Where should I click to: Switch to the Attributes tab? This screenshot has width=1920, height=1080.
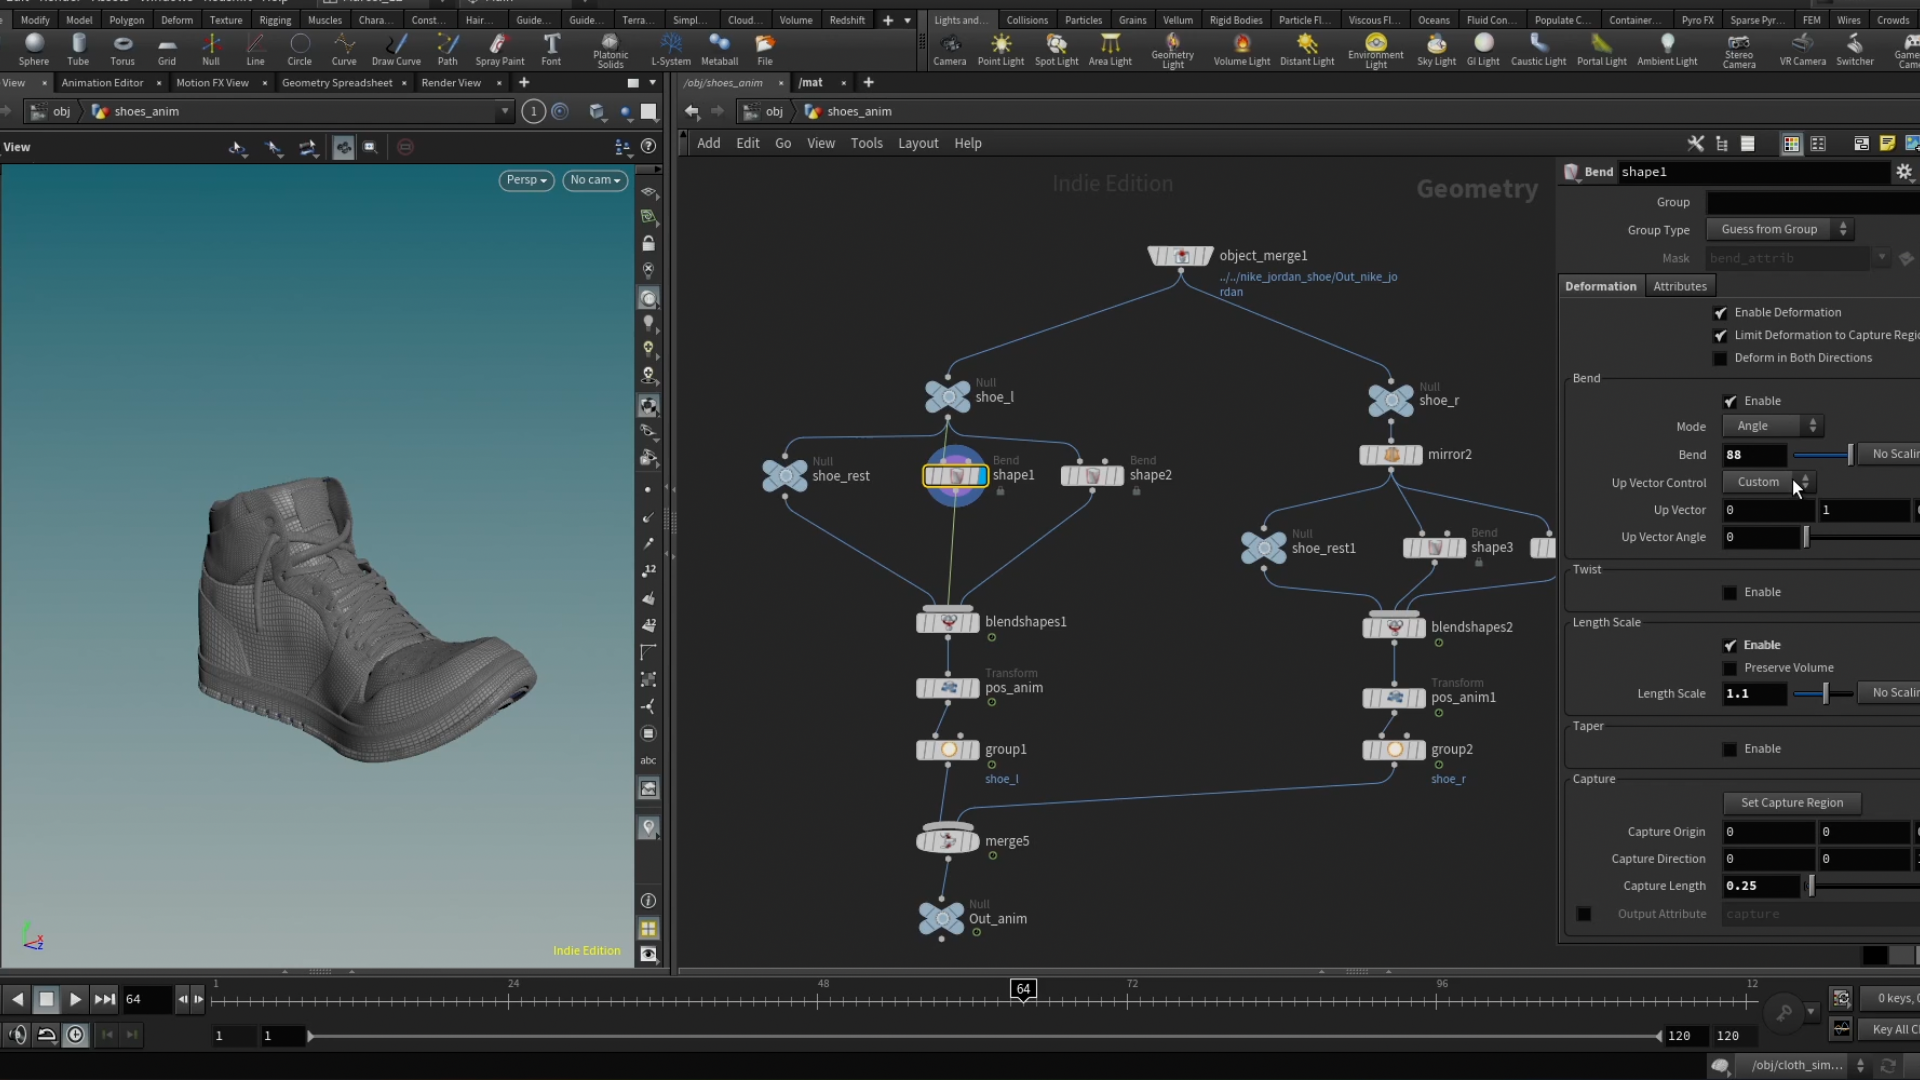pos(1679,286)
